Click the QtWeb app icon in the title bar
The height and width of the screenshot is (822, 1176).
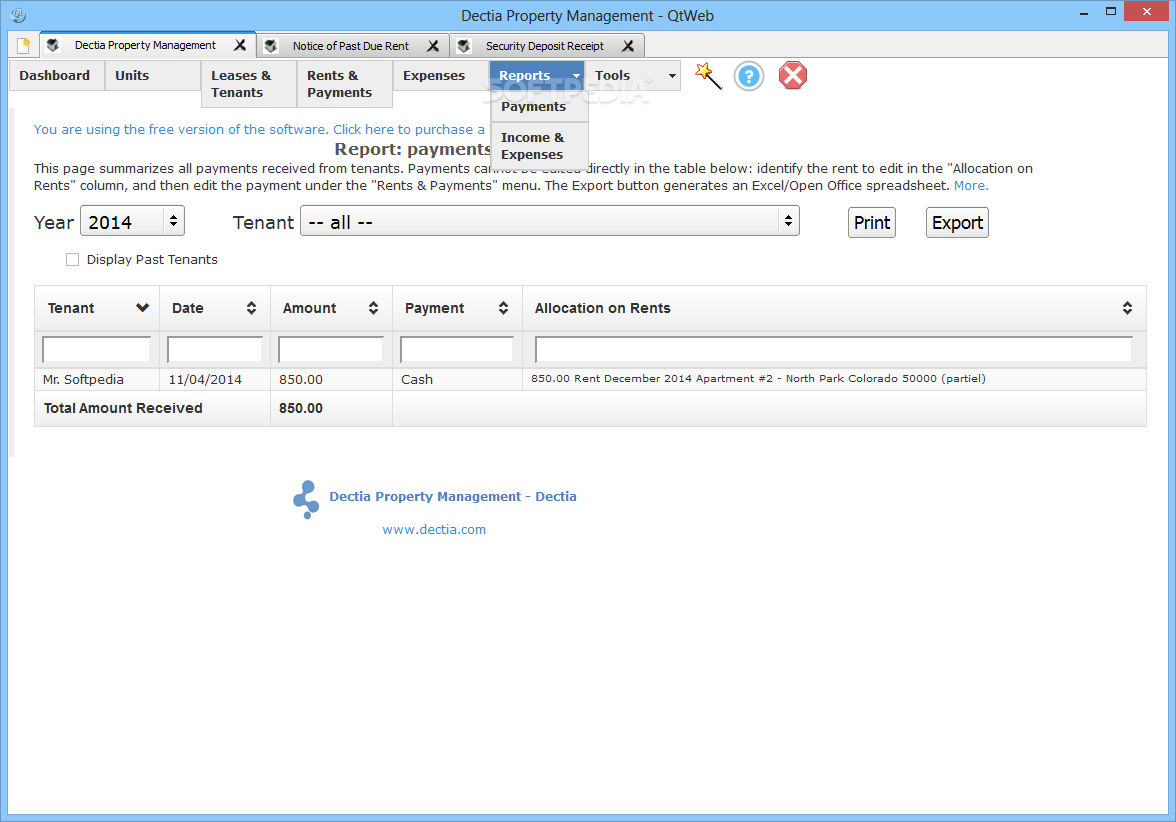[x=18, y=15]
